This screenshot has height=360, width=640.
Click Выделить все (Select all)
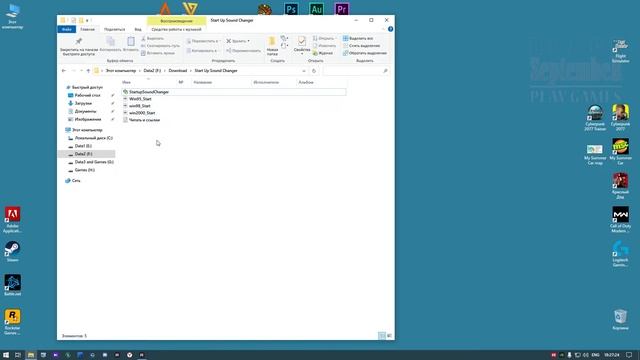coord(358,38)
